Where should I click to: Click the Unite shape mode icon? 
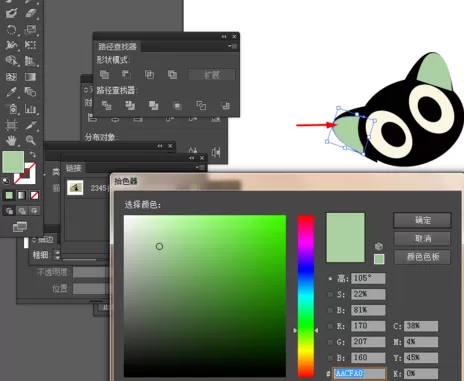tap(104, 75)
